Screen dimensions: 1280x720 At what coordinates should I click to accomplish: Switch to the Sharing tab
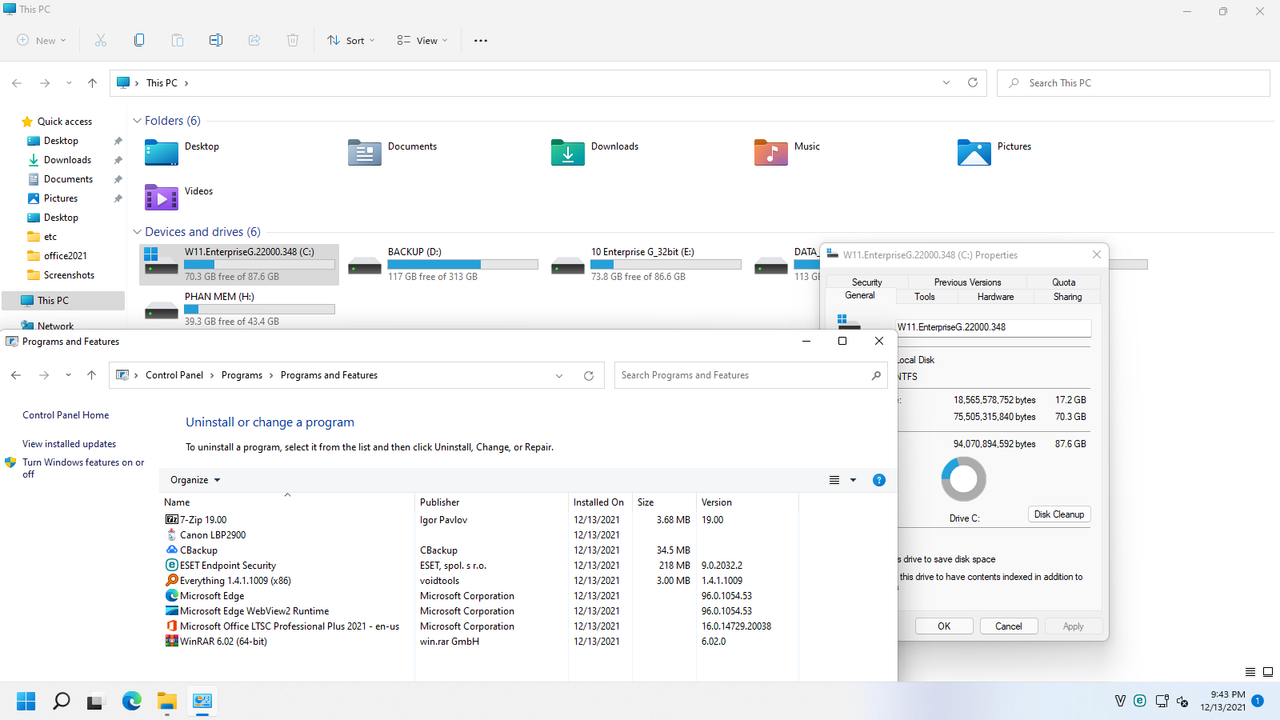1067,297
